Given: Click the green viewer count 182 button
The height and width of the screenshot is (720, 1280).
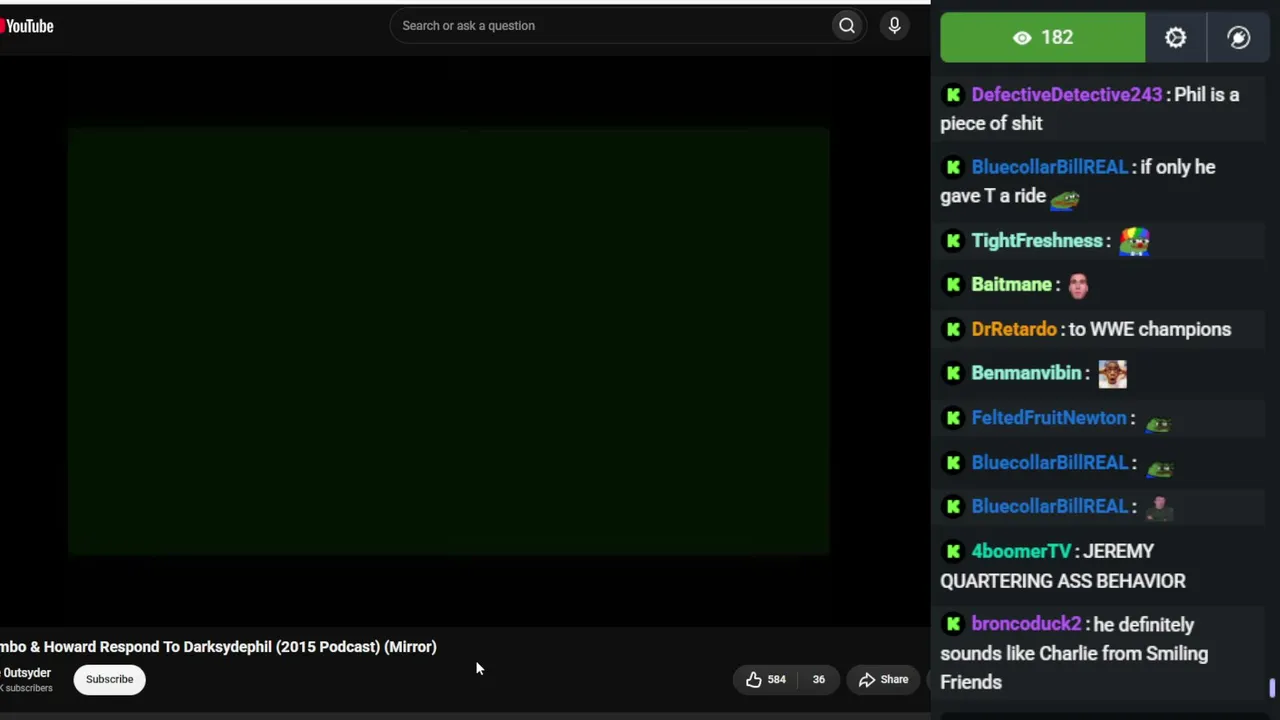Looking at the screenshot, I should 1043,38.
